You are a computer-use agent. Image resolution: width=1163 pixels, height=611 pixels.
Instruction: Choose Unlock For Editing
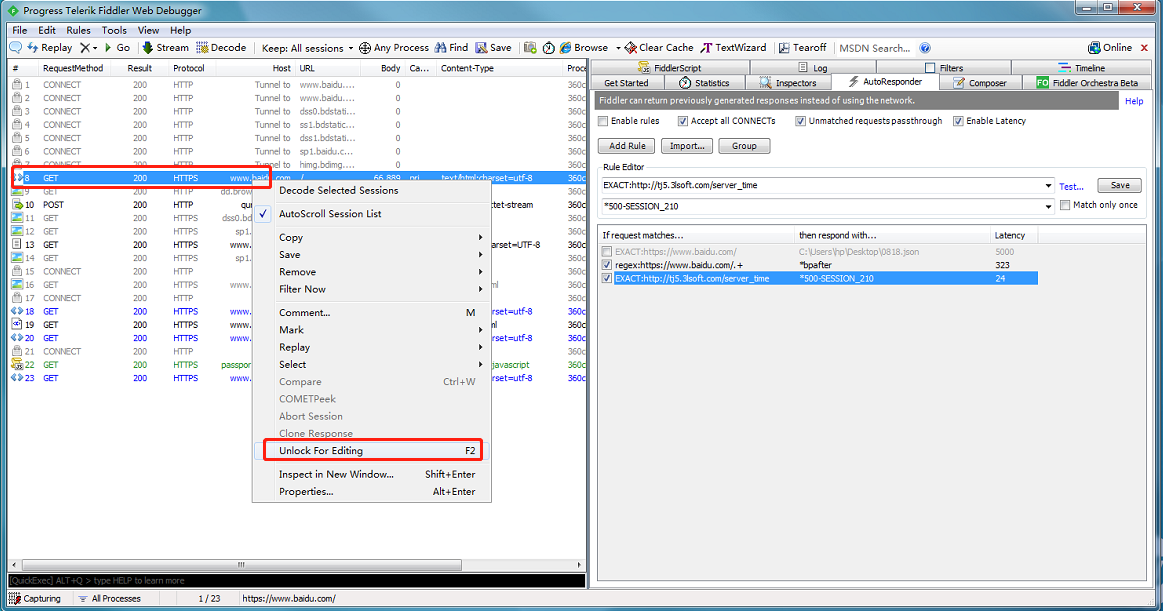click(372, 451)
